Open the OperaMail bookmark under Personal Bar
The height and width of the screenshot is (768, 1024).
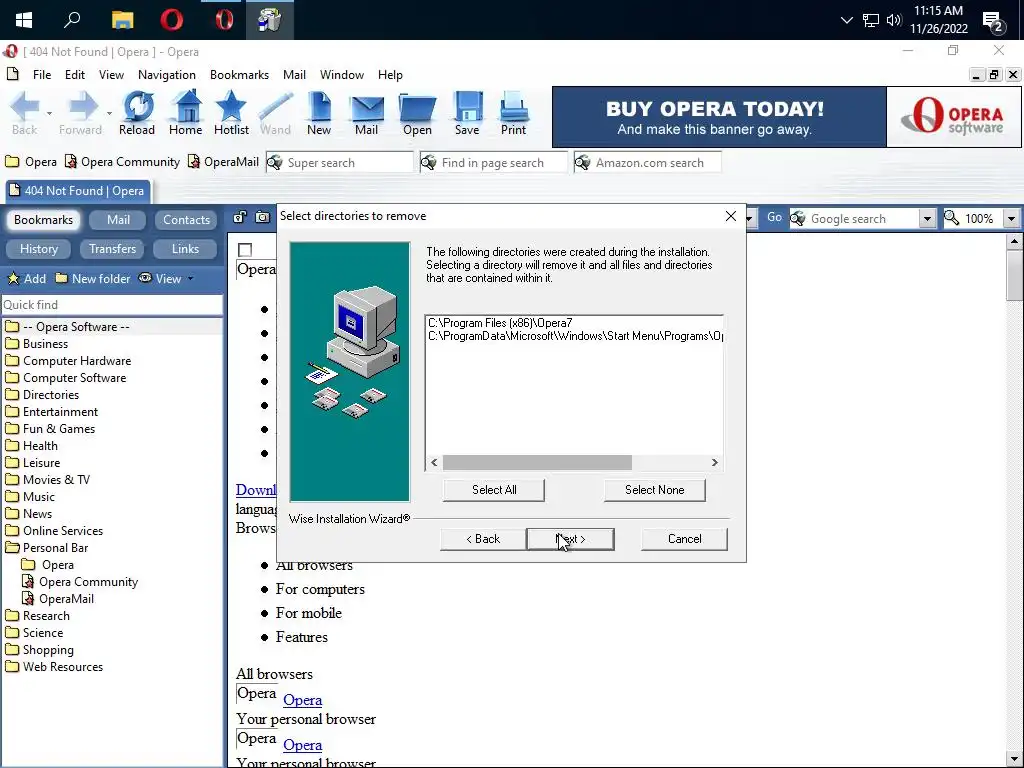(58, 599)
